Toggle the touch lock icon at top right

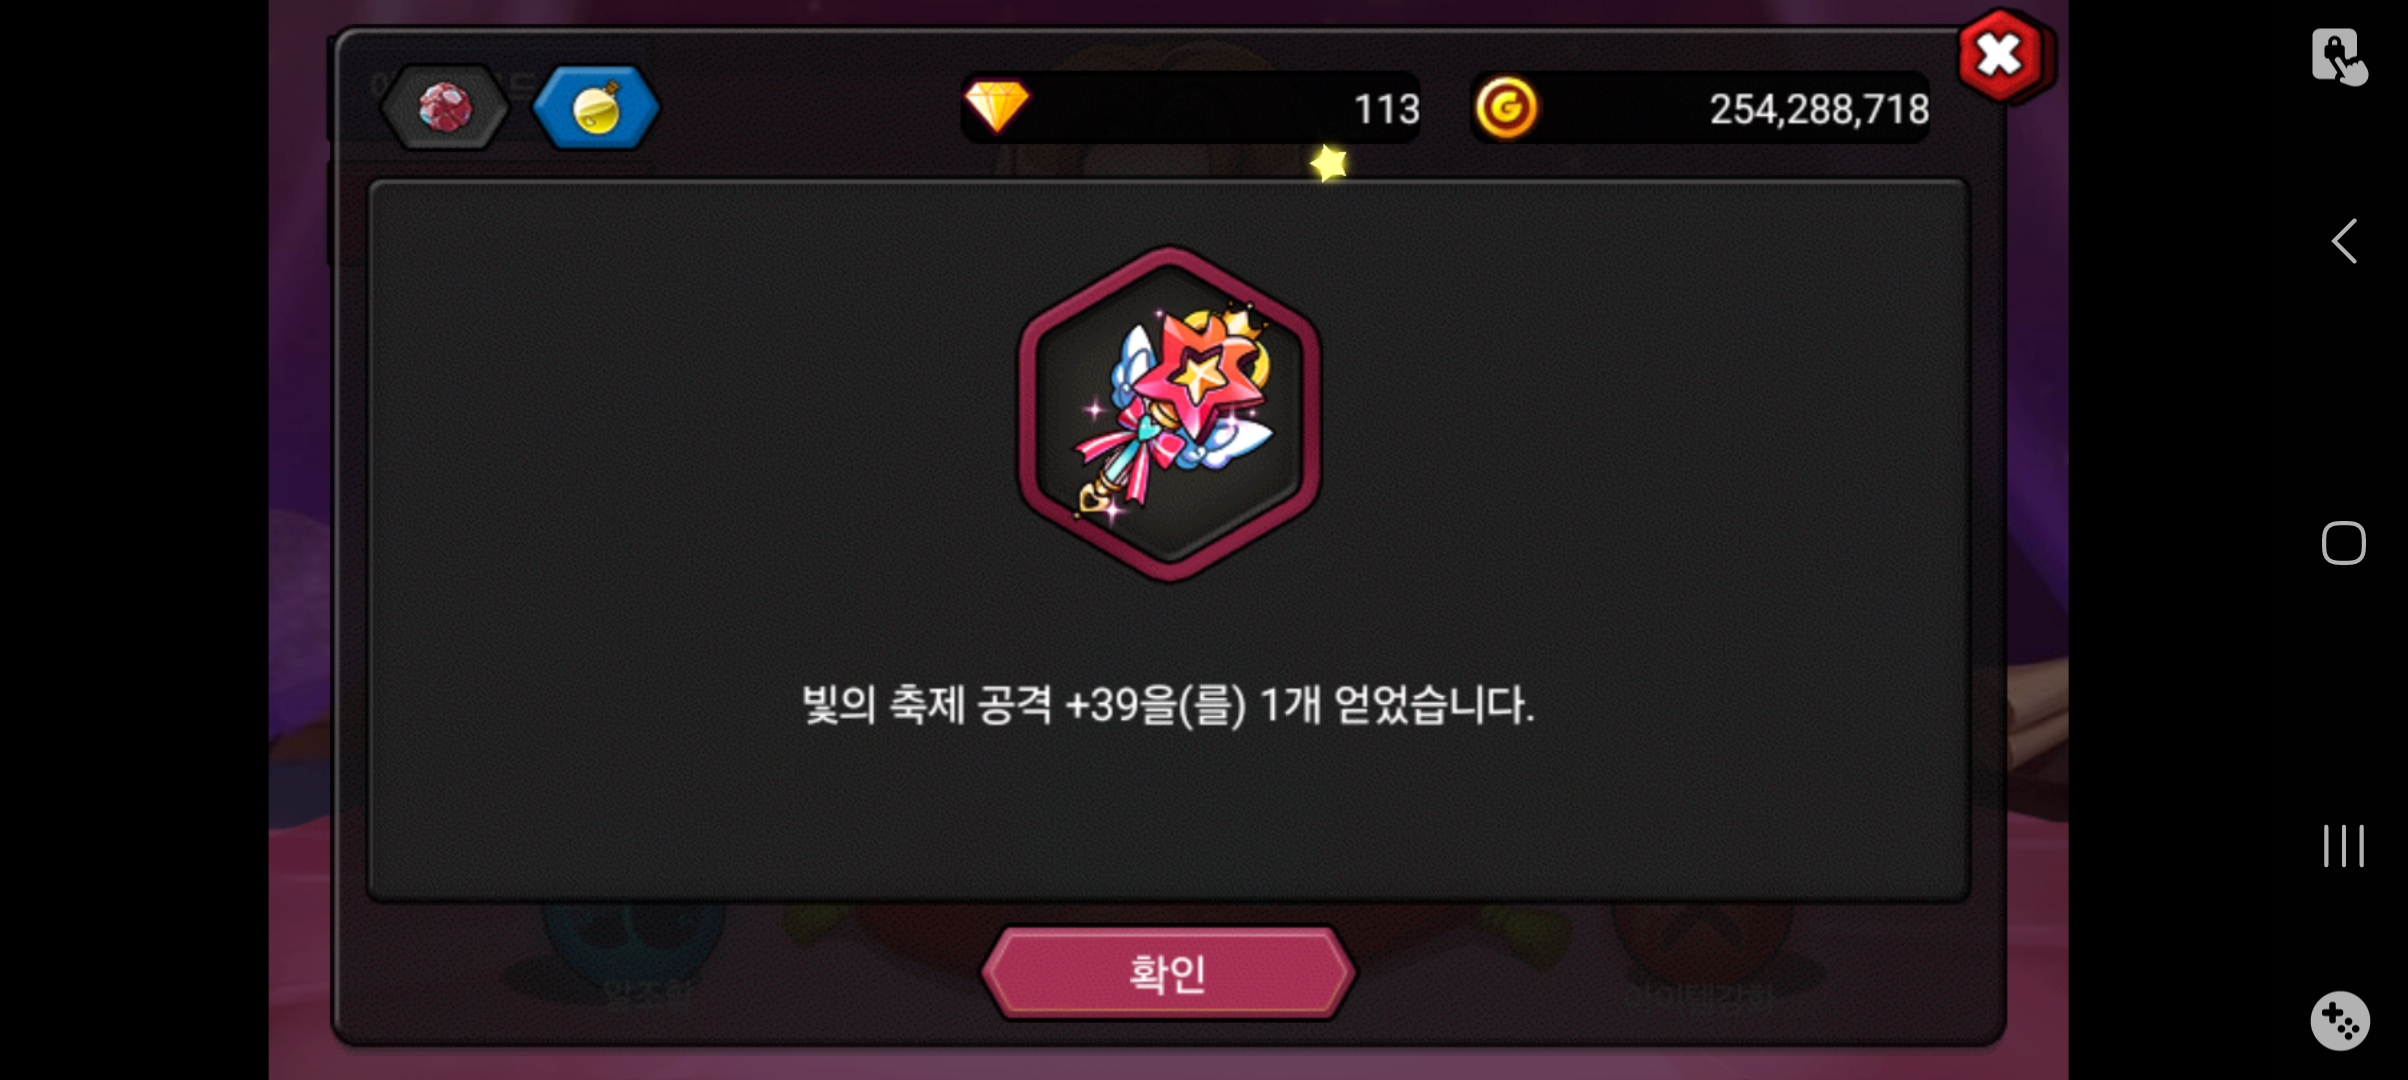[x=2338, y=56]
